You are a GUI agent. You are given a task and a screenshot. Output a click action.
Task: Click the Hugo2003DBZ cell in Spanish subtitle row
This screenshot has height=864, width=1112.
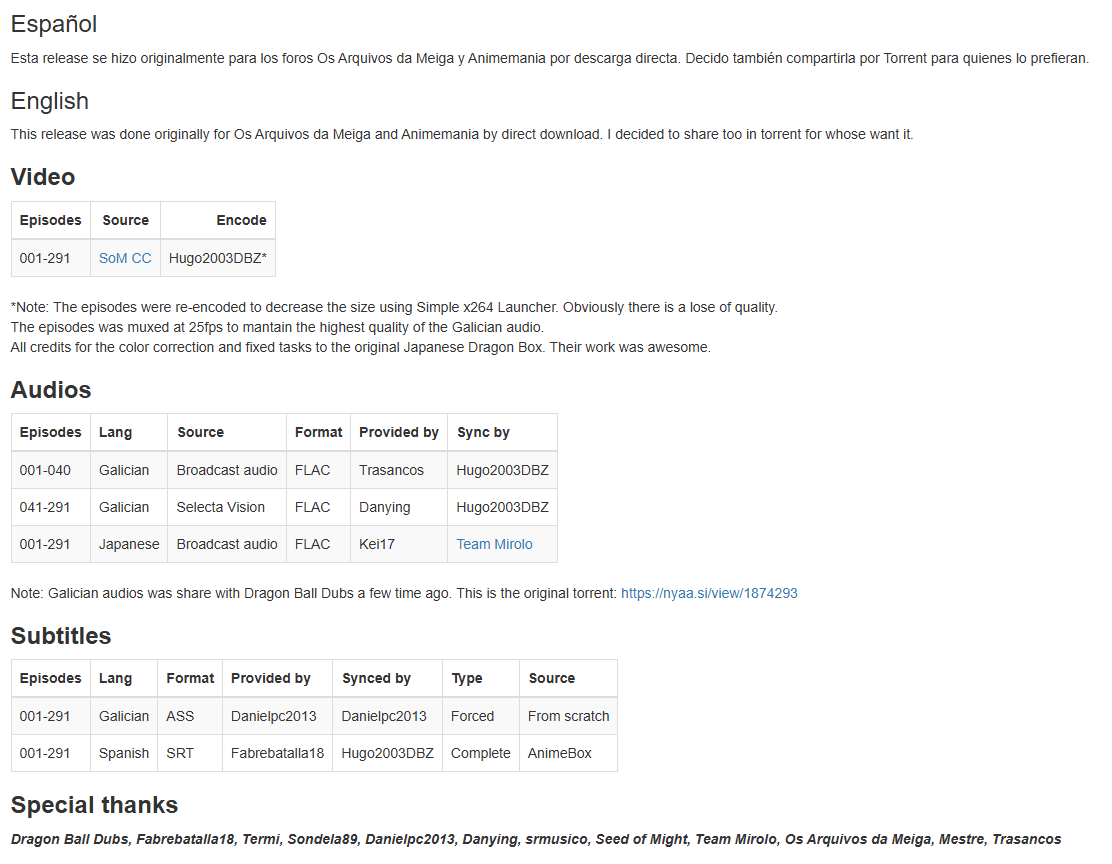click(387, 753)
